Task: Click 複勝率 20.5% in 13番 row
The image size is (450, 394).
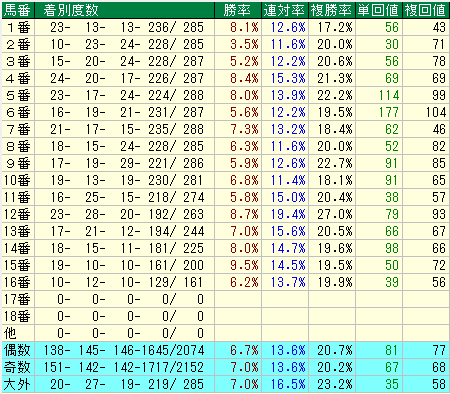Action: click(x=335, y=231)
